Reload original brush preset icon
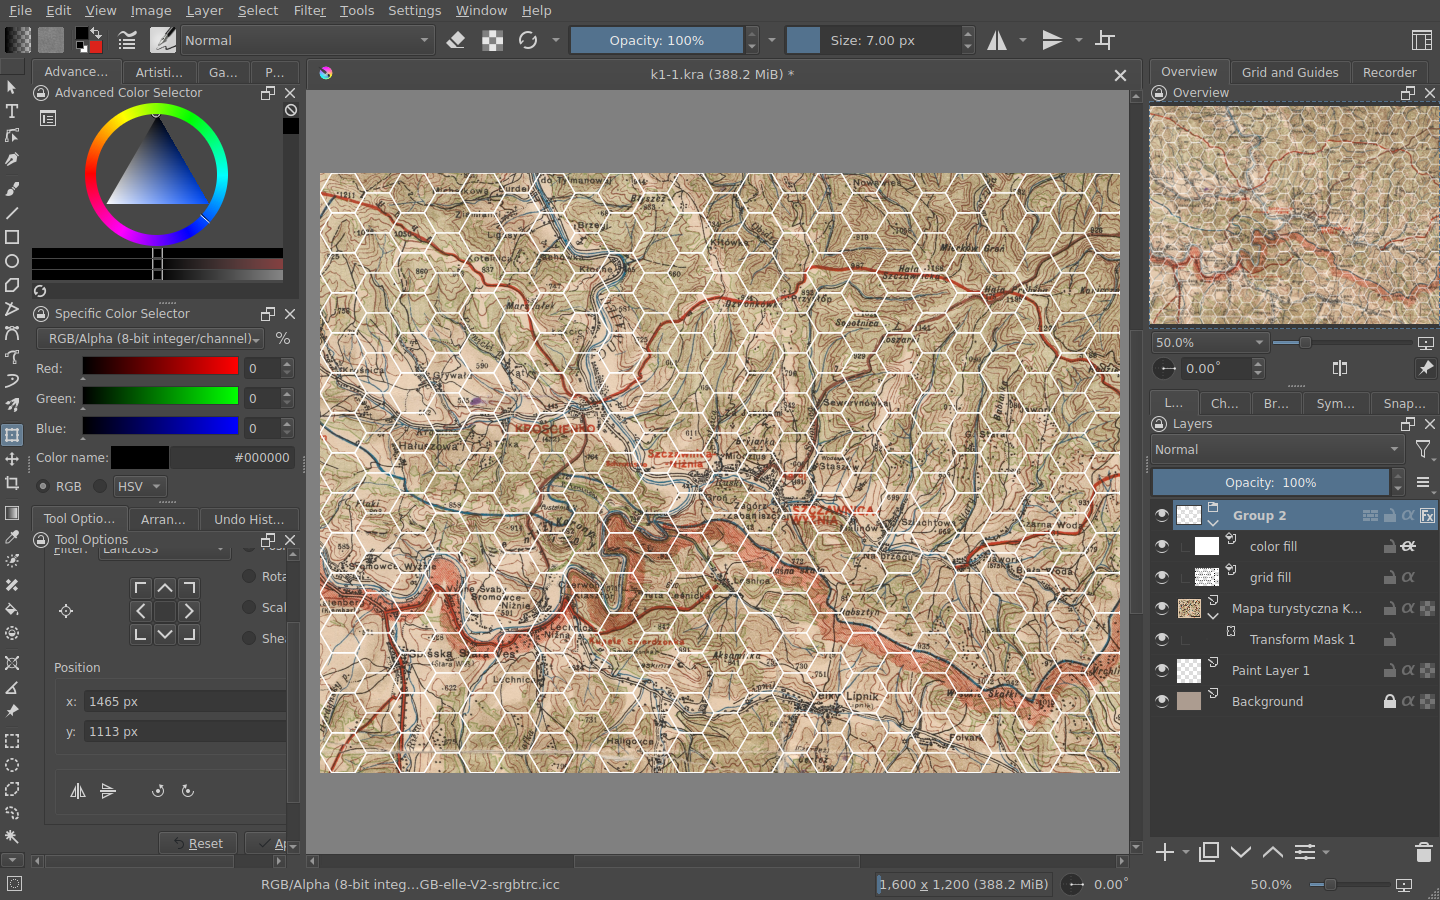Image resolution: width=1440 pixels, height=900 pixels. (x=528, y=40)
